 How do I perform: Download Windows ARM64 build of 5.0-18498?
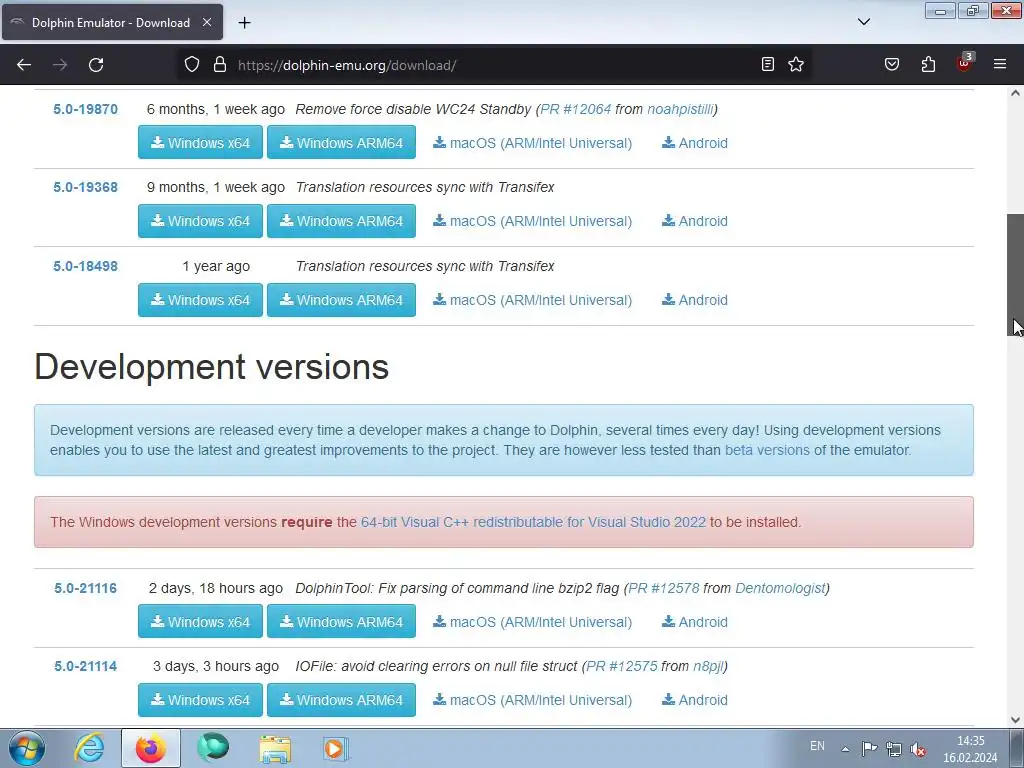[342, 300]
